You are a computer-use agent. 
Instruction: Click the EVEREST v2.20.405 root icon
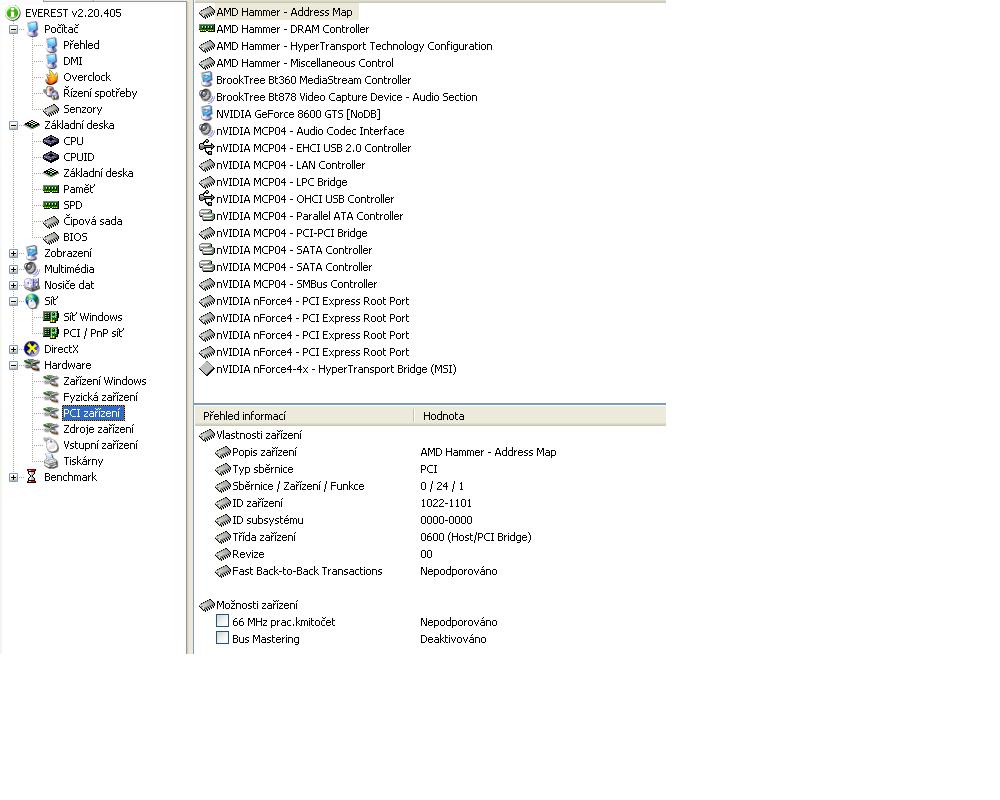pos(13,13)
